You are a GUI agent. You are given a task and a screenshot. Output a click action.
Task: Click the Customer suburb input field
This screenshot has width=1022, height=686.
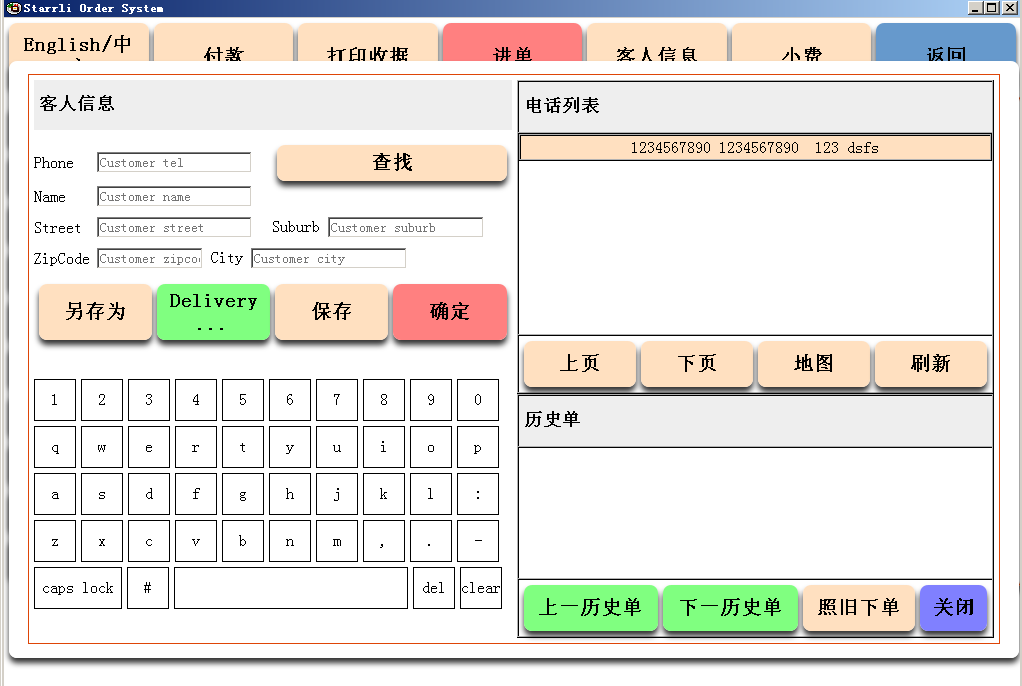pos(405,228)
